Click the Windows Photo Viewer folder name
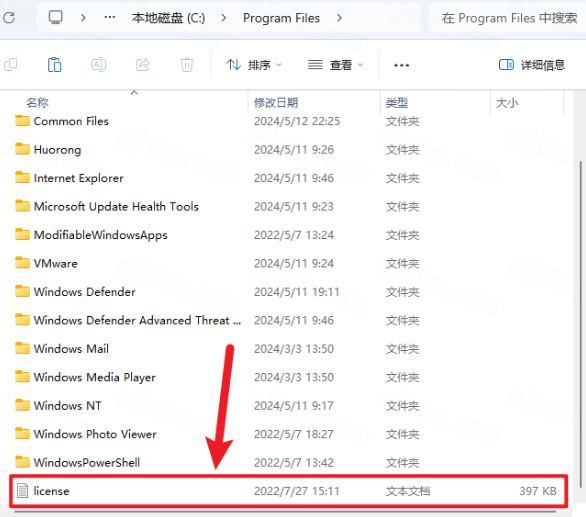This screenshot has width=586, height=517. (x=95, y=434)
